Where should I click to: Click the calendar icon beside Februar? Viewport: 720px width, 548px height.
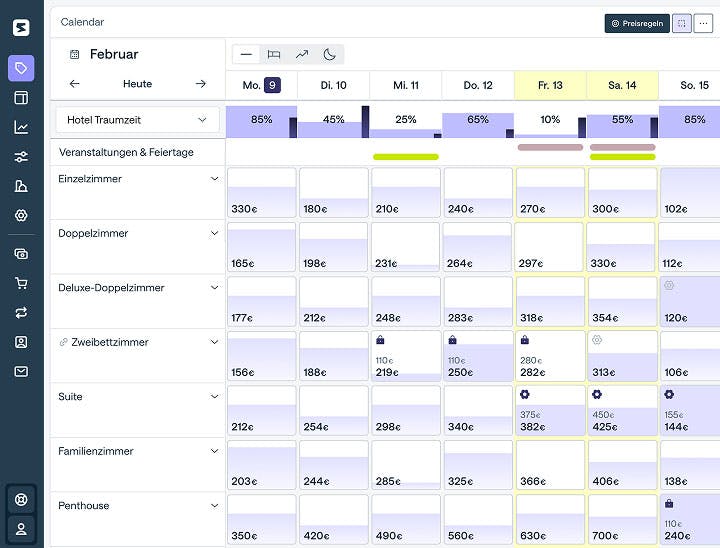pyautogui.click(x=74, y=54)
